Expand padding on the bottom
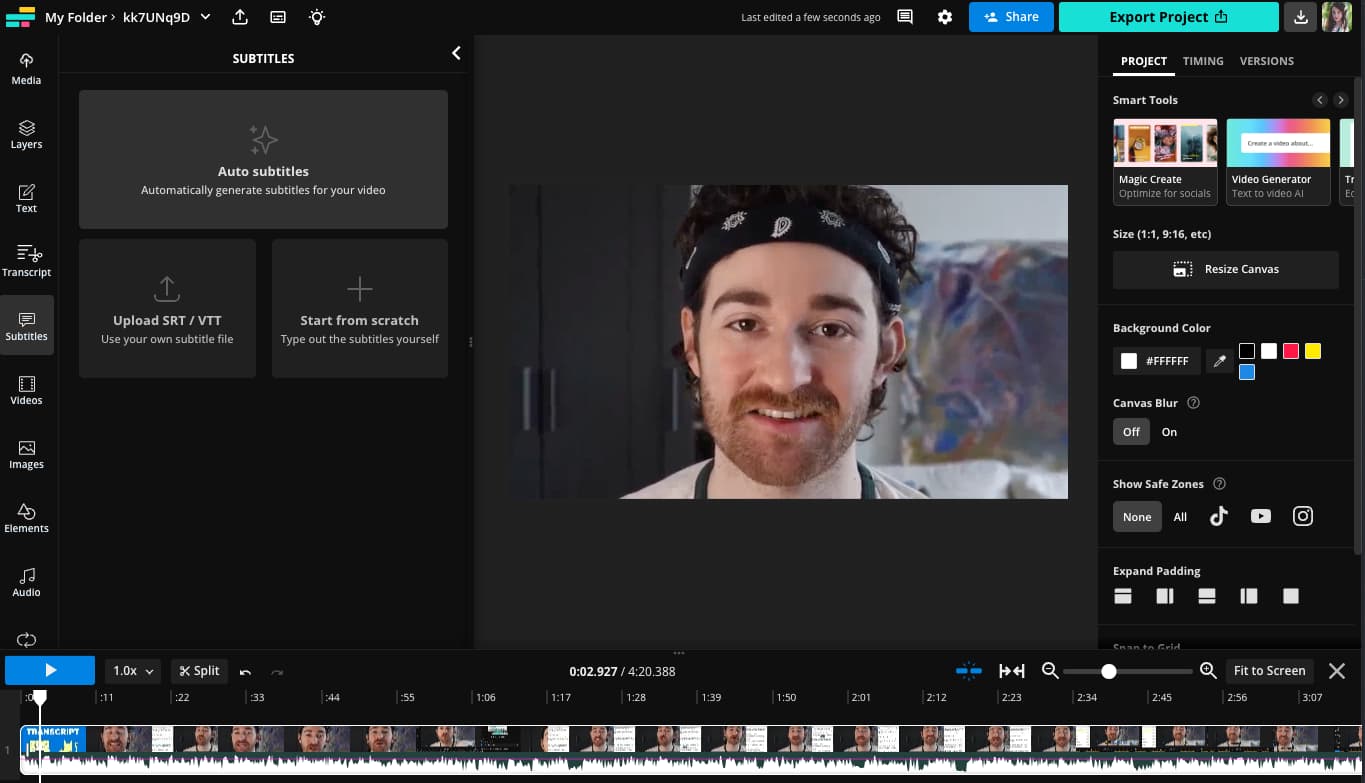1365x783 pixels. click(x=1207, y=596)
